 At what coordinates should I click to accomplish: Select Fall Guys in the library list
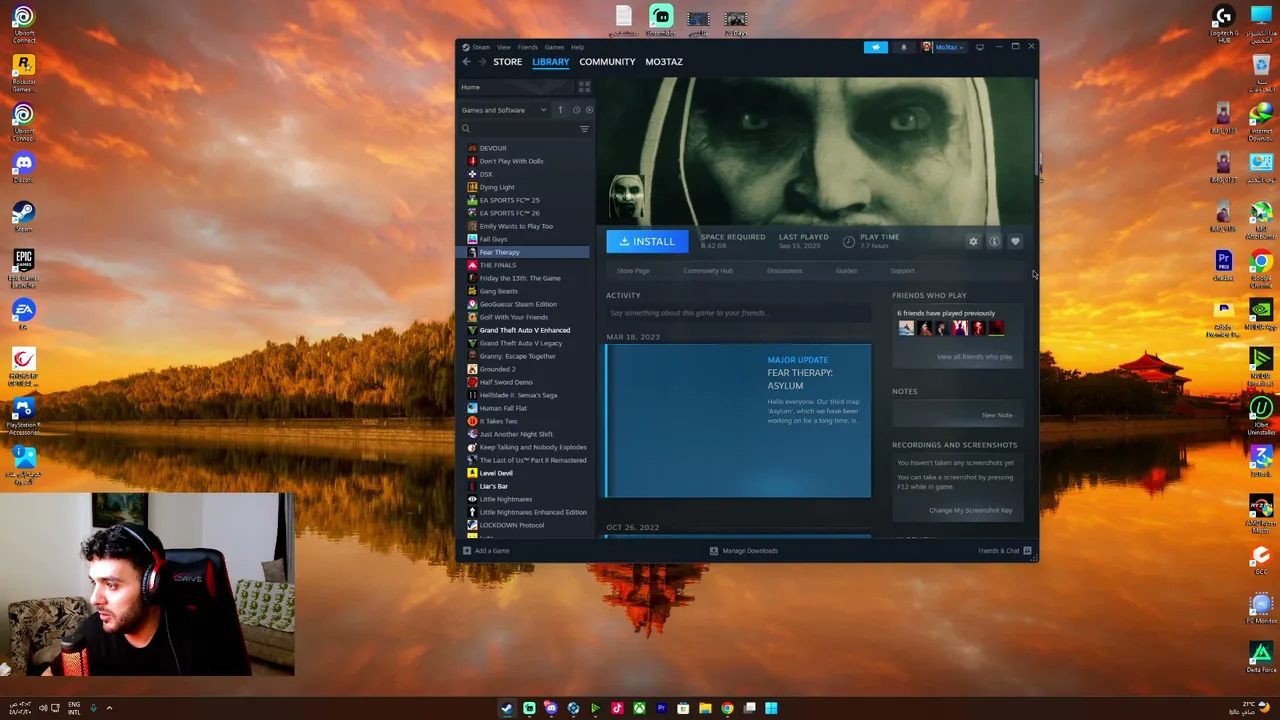(493, 239)
